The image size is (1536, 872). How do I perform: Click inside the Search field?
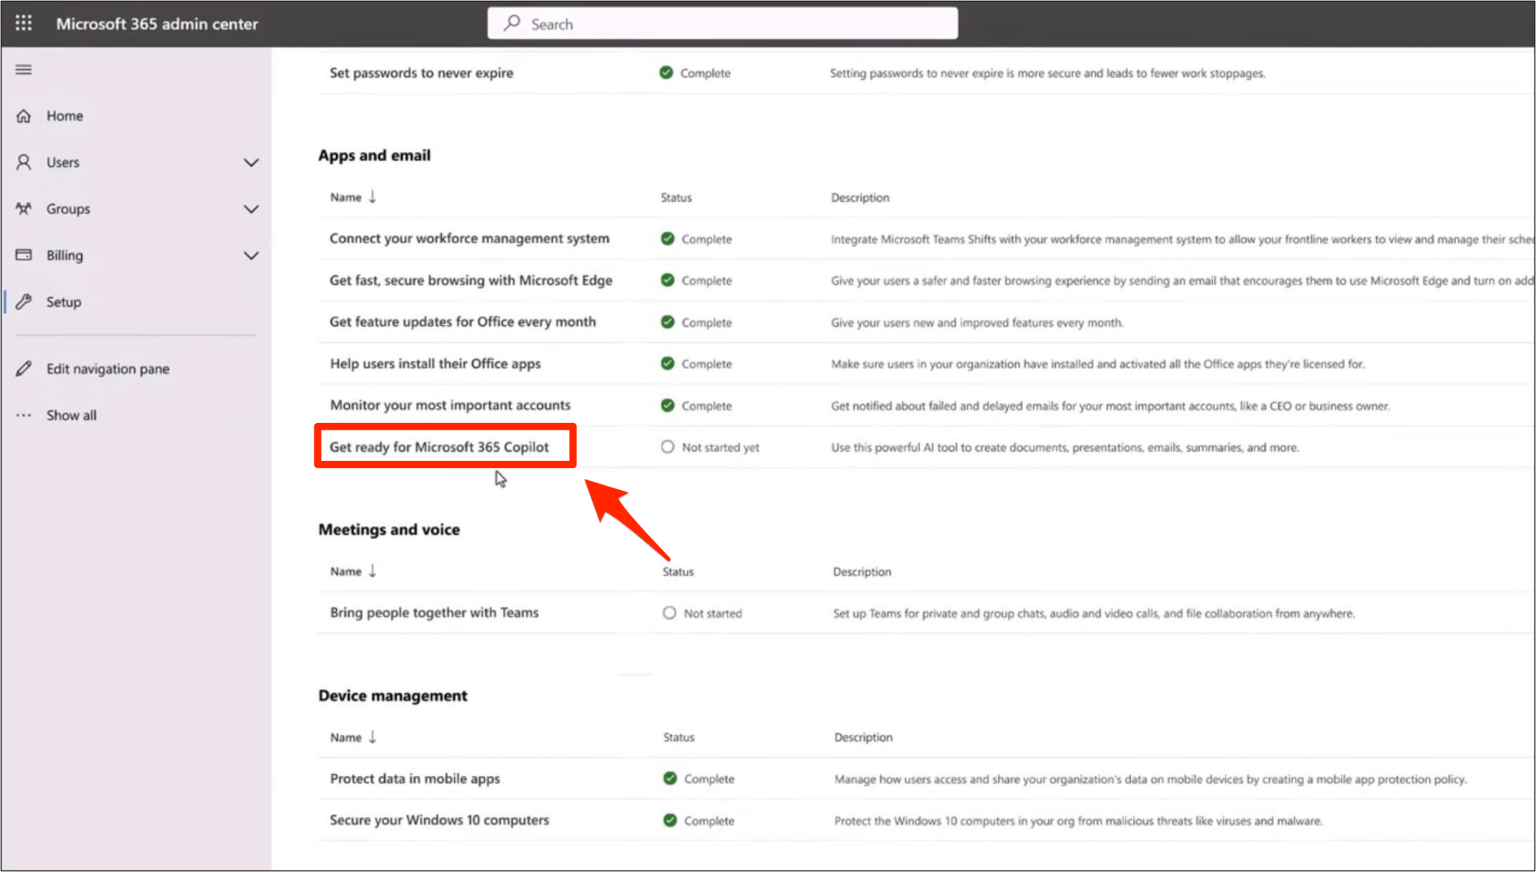pyautogui.click(x=722, y=22)
